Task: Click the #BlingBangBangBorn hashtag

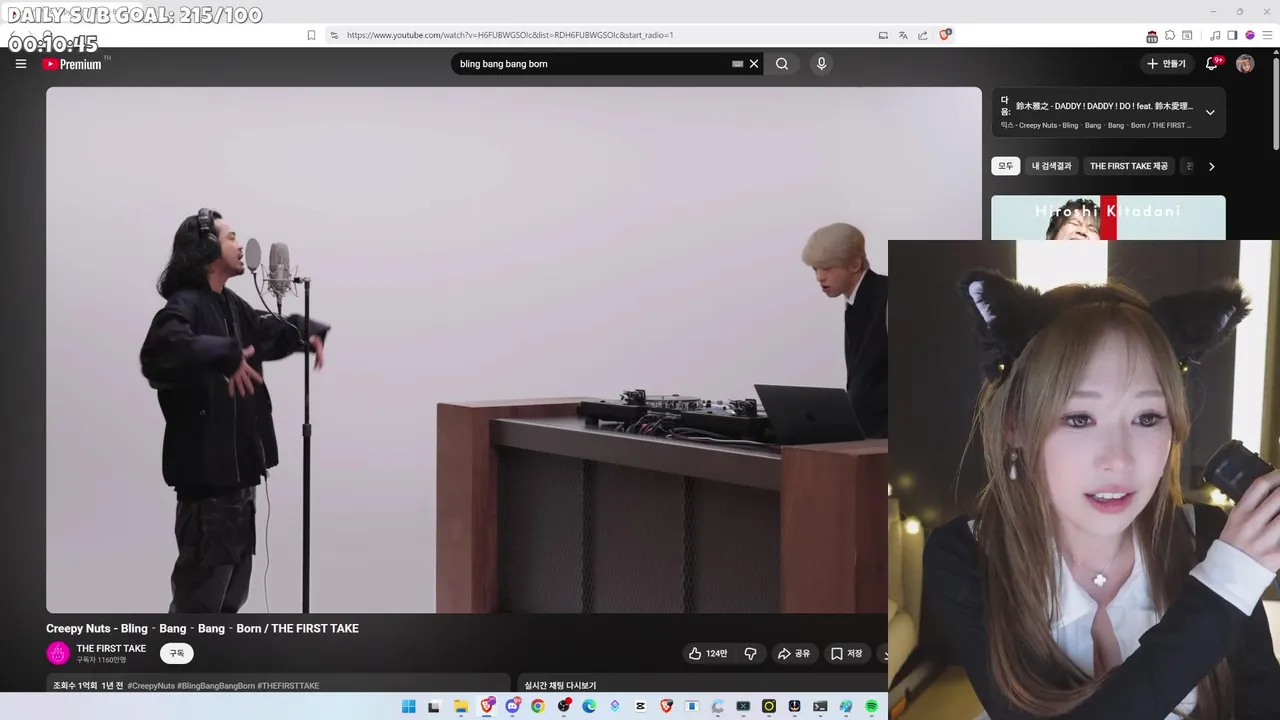Action: (x=216, y=686)
